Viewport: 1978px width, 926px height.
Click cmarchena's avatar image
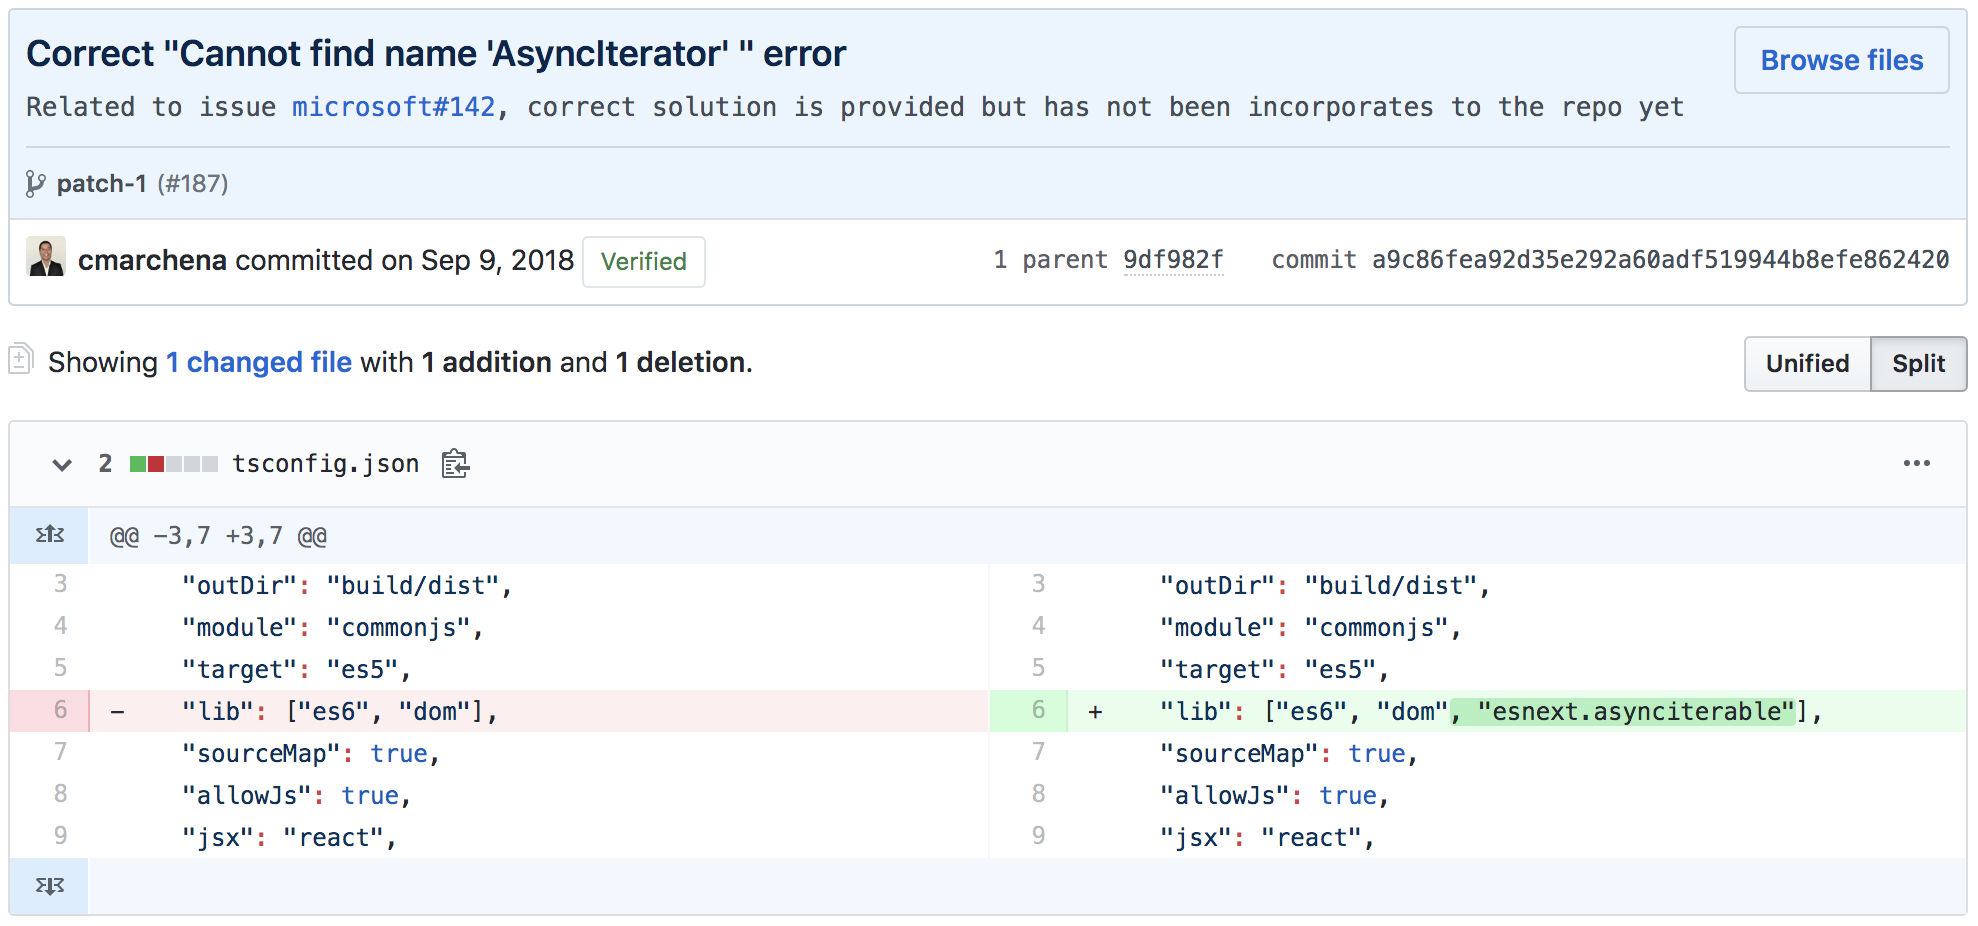pyautogui.click(x=46, y=258)
